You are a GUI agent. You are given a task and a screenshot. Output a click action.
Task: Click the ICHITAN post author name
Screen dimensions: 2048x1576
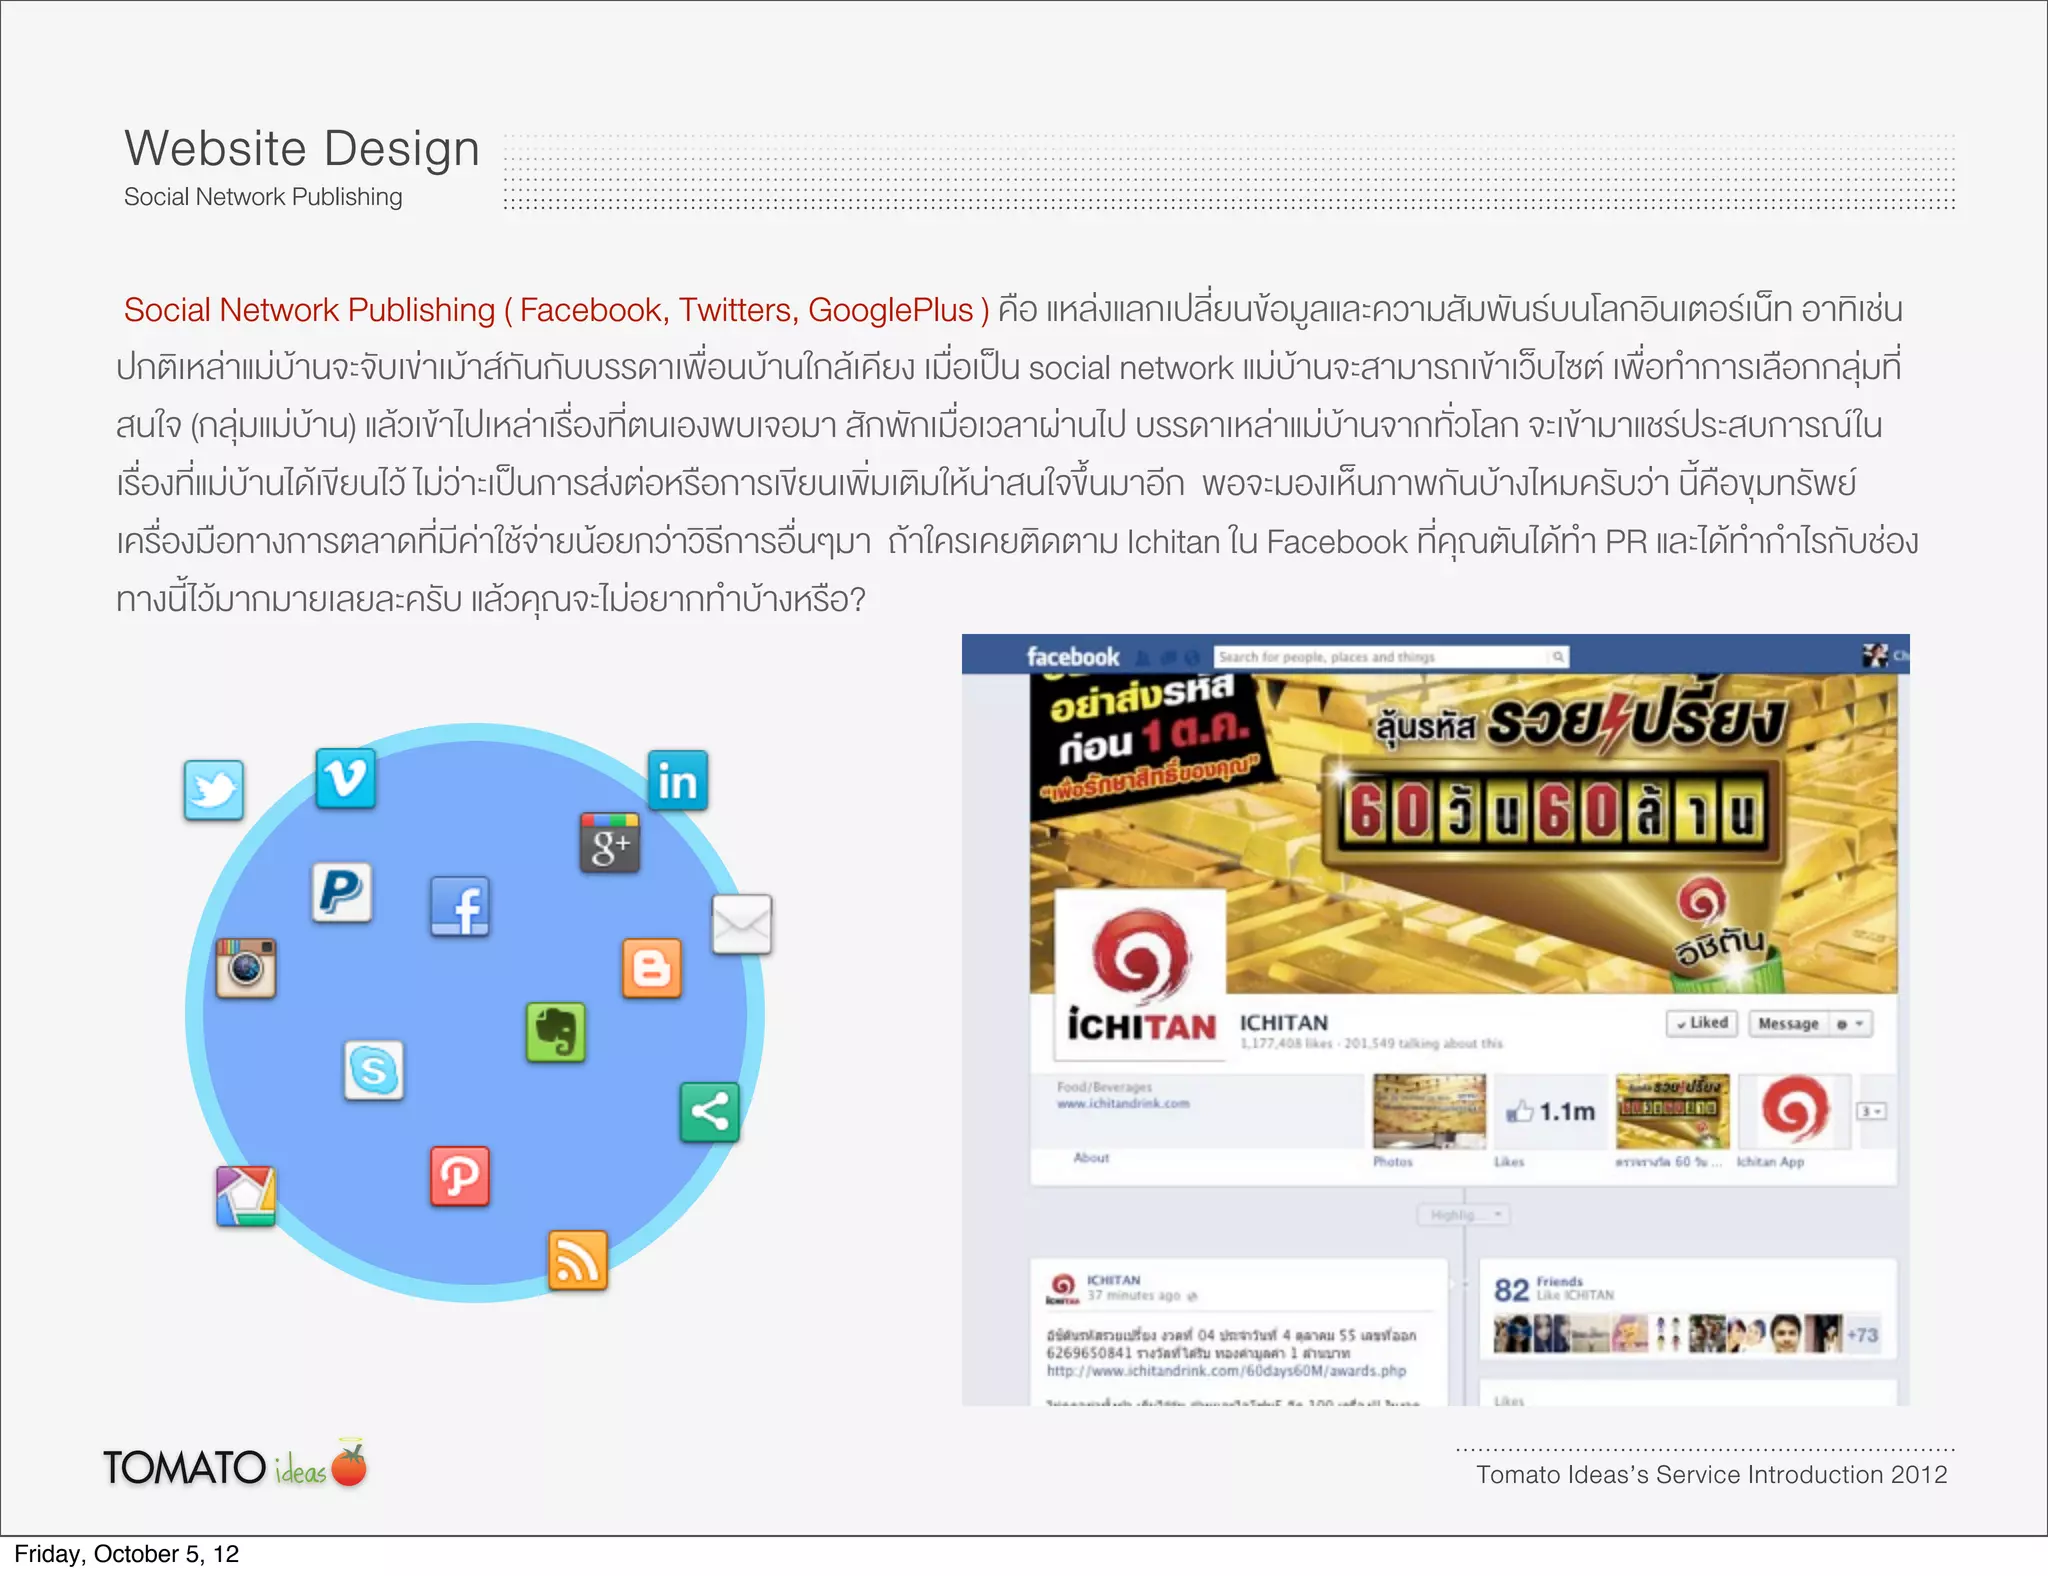(x=1113, y=1280)
